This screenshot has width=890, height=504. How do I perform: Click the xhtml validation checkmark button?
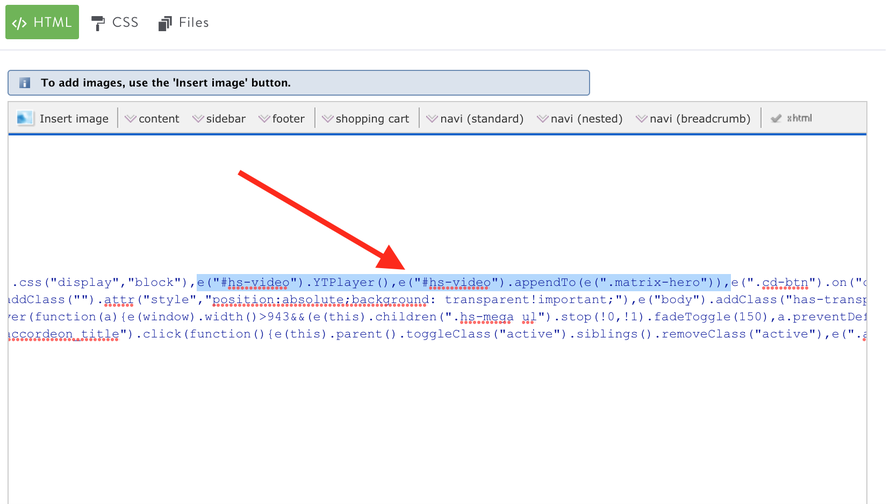coord(791,118)
